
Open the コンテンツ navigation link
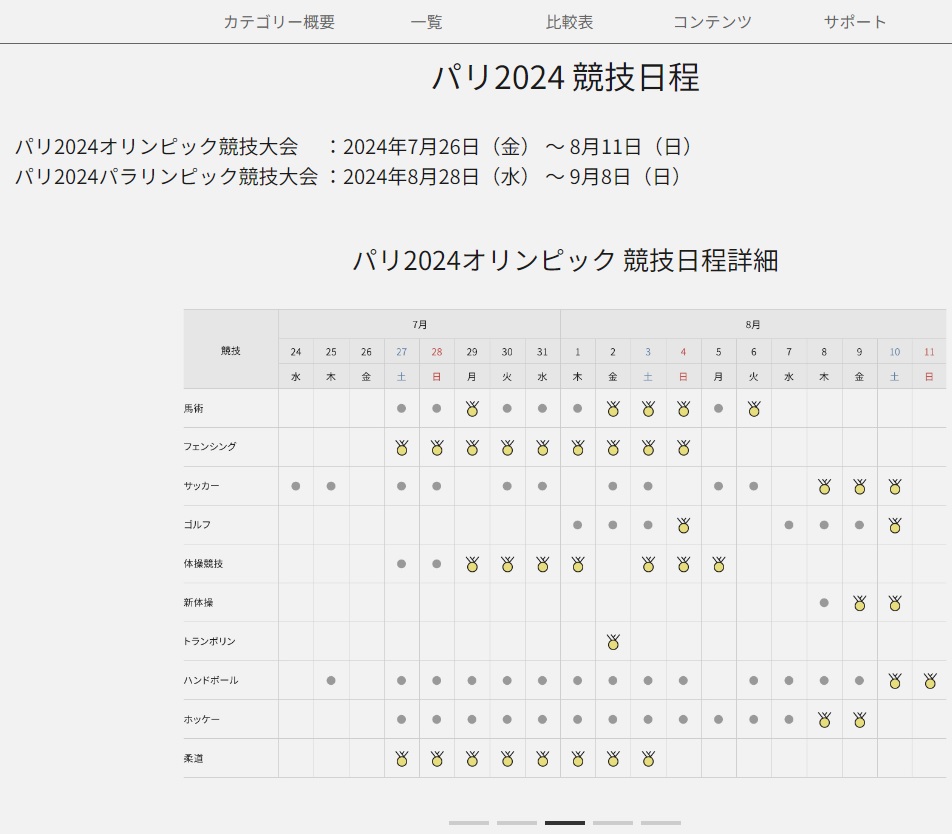tap(712, 22)
